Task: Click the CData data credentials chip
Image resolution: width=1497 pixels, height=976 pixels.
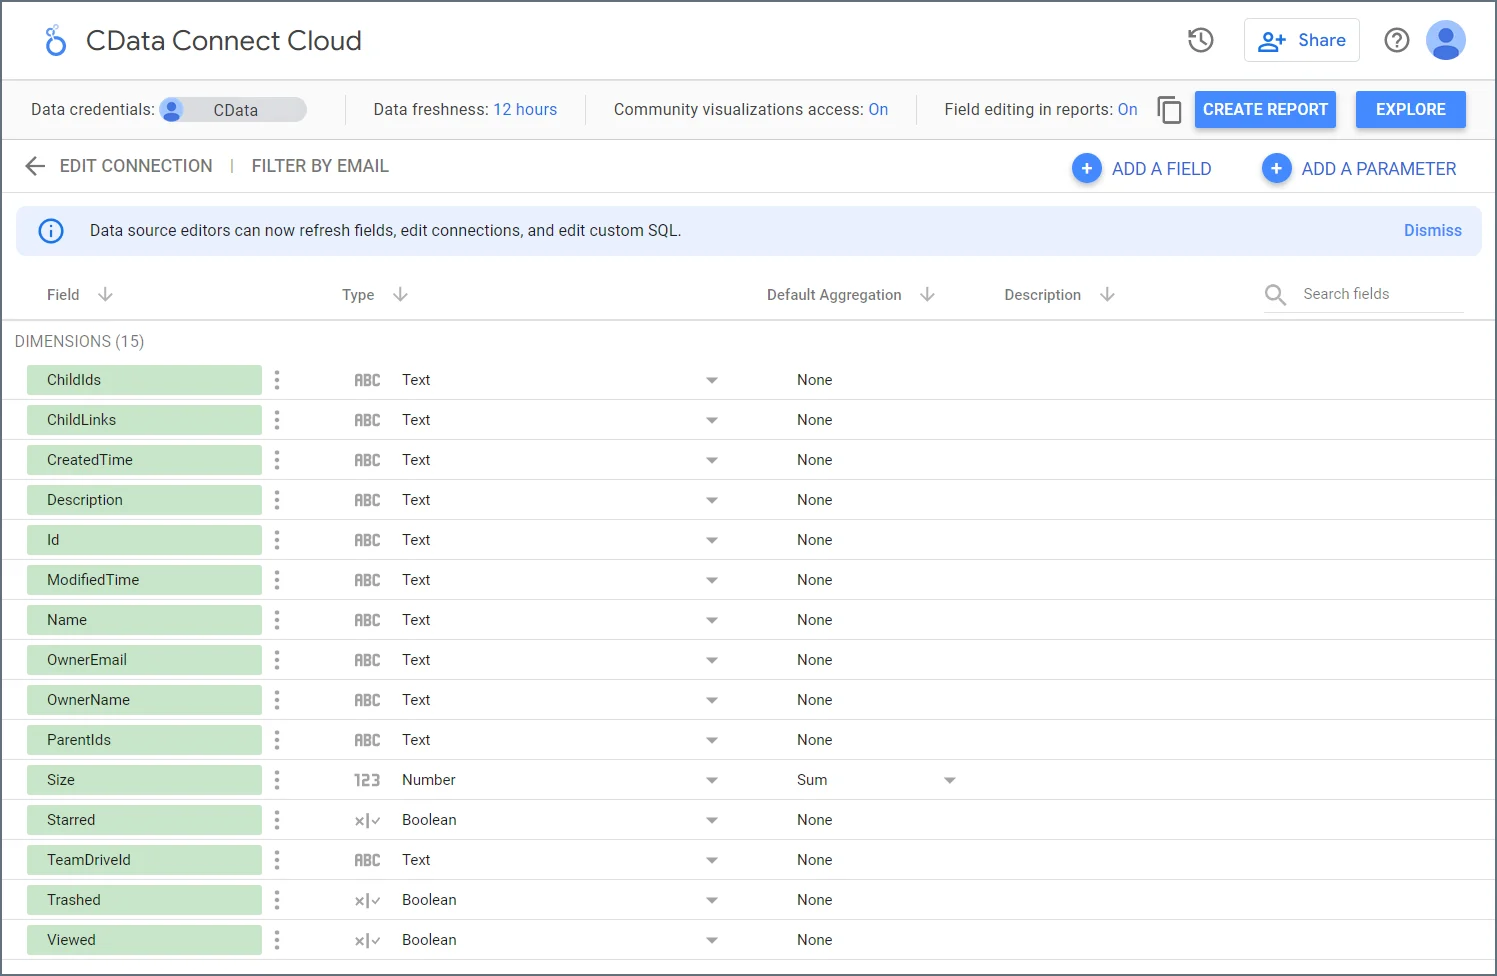Action: [x=233, y=110]
